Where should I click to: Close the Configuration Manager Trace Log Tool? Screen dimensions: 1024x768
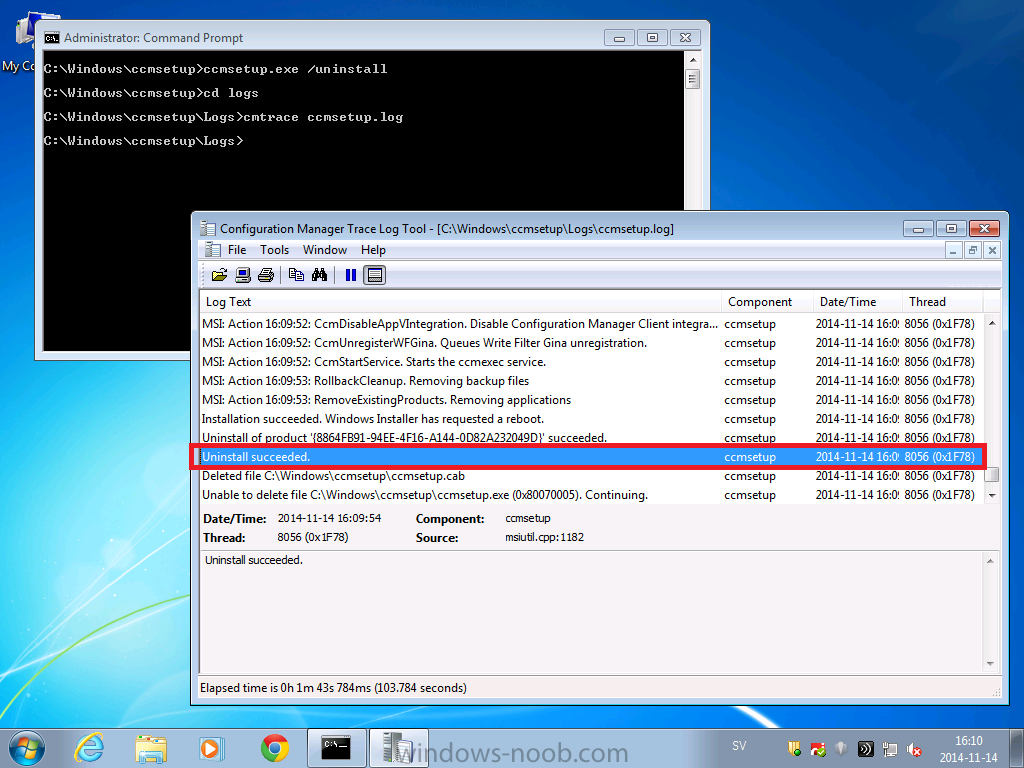click(x=984, y=229)
